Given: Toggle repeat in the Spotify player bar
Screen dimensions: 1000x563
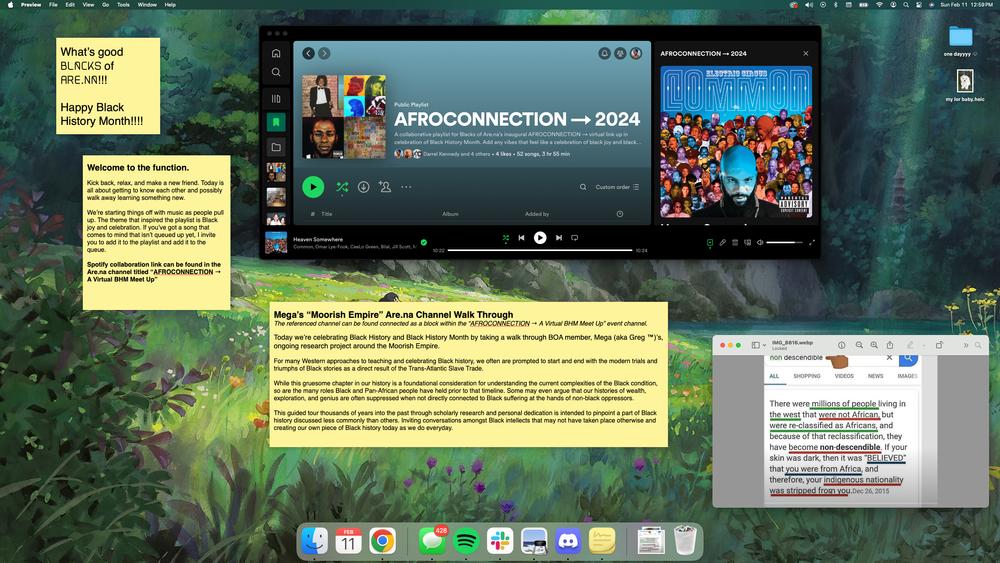Looking at the screenshot, I should [x=575, y=238].
